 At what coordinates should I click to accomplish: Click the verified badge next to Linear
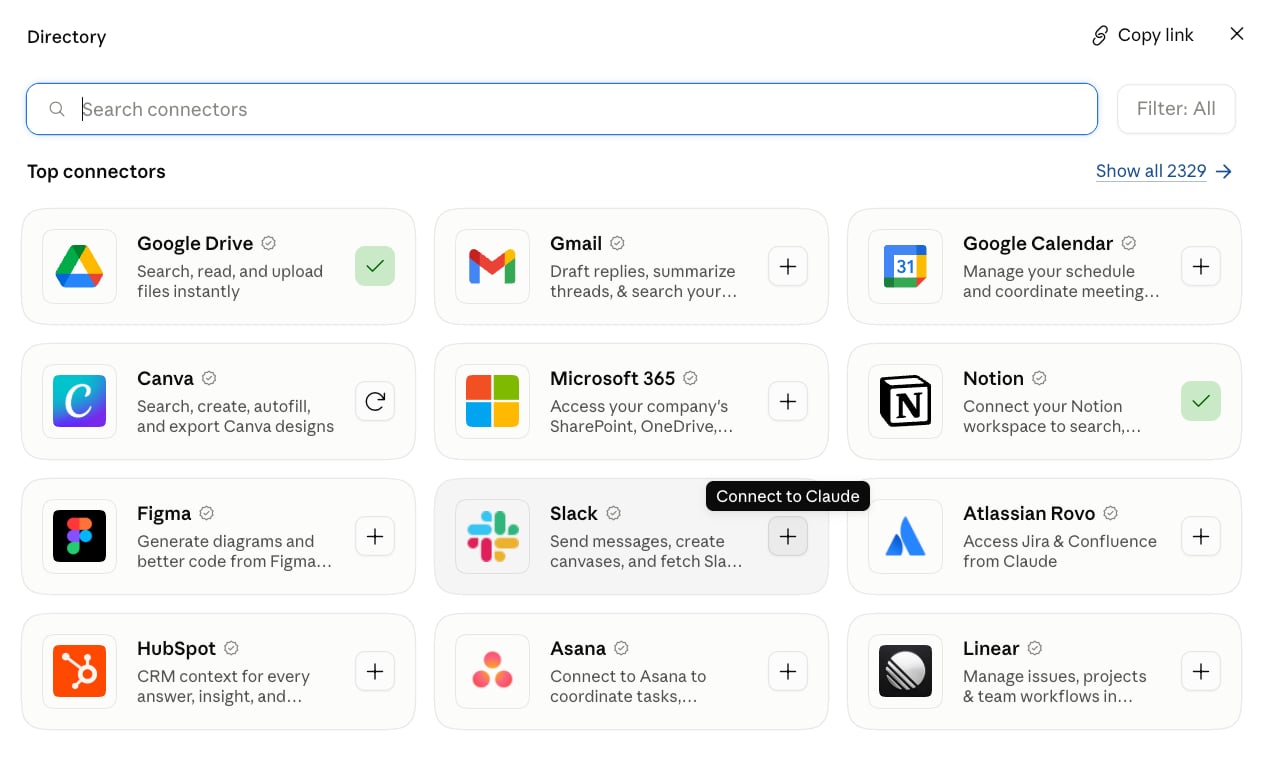(x=1035, y=648)
